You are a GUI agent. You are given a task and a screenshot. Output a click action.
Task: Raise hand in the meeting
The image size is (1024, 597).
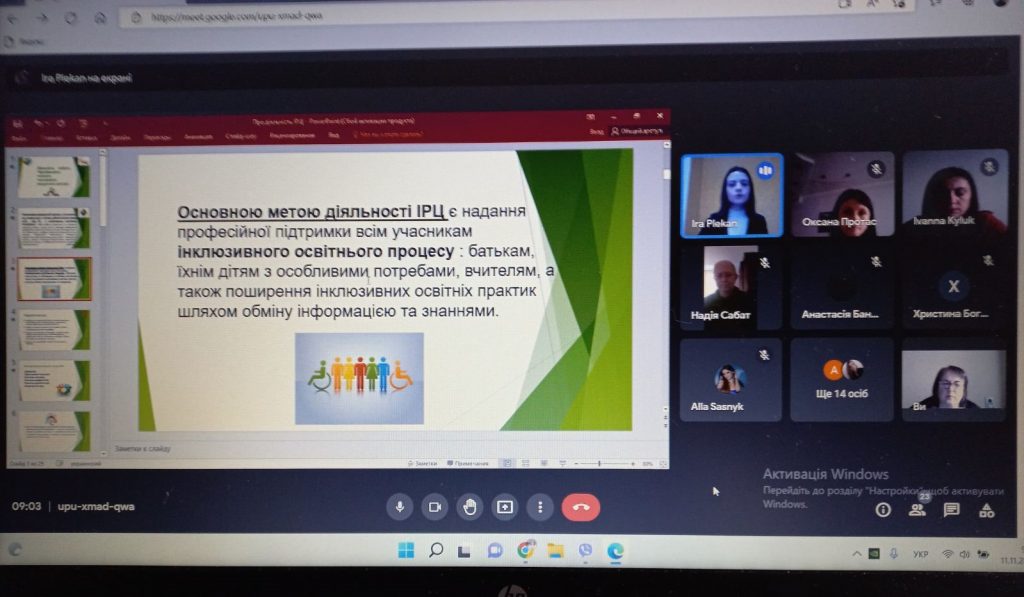pos(470,507)
